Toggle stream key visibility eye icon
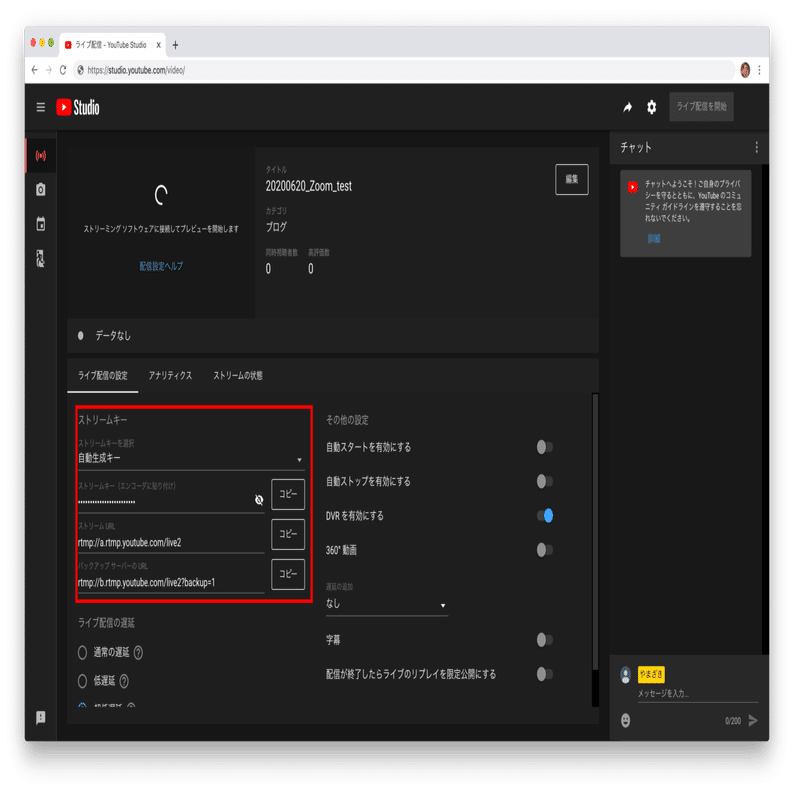 click(x=259, y=500)
